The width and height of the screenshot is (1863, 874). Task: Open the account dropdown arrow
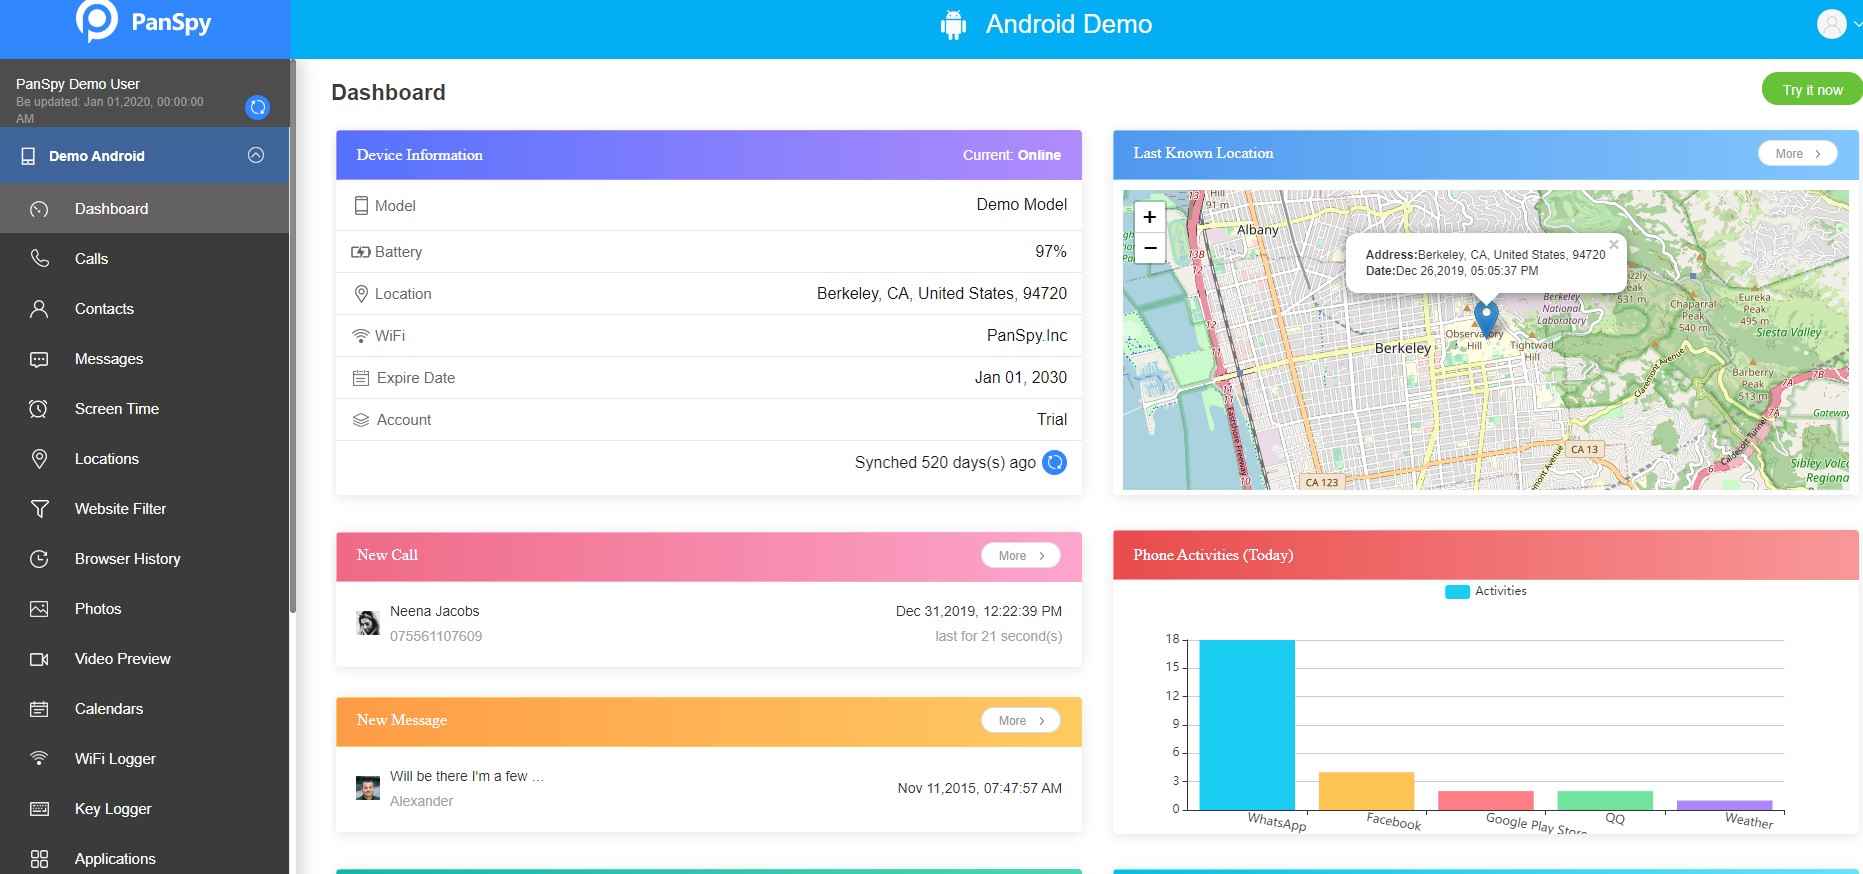pos(1857,25)
